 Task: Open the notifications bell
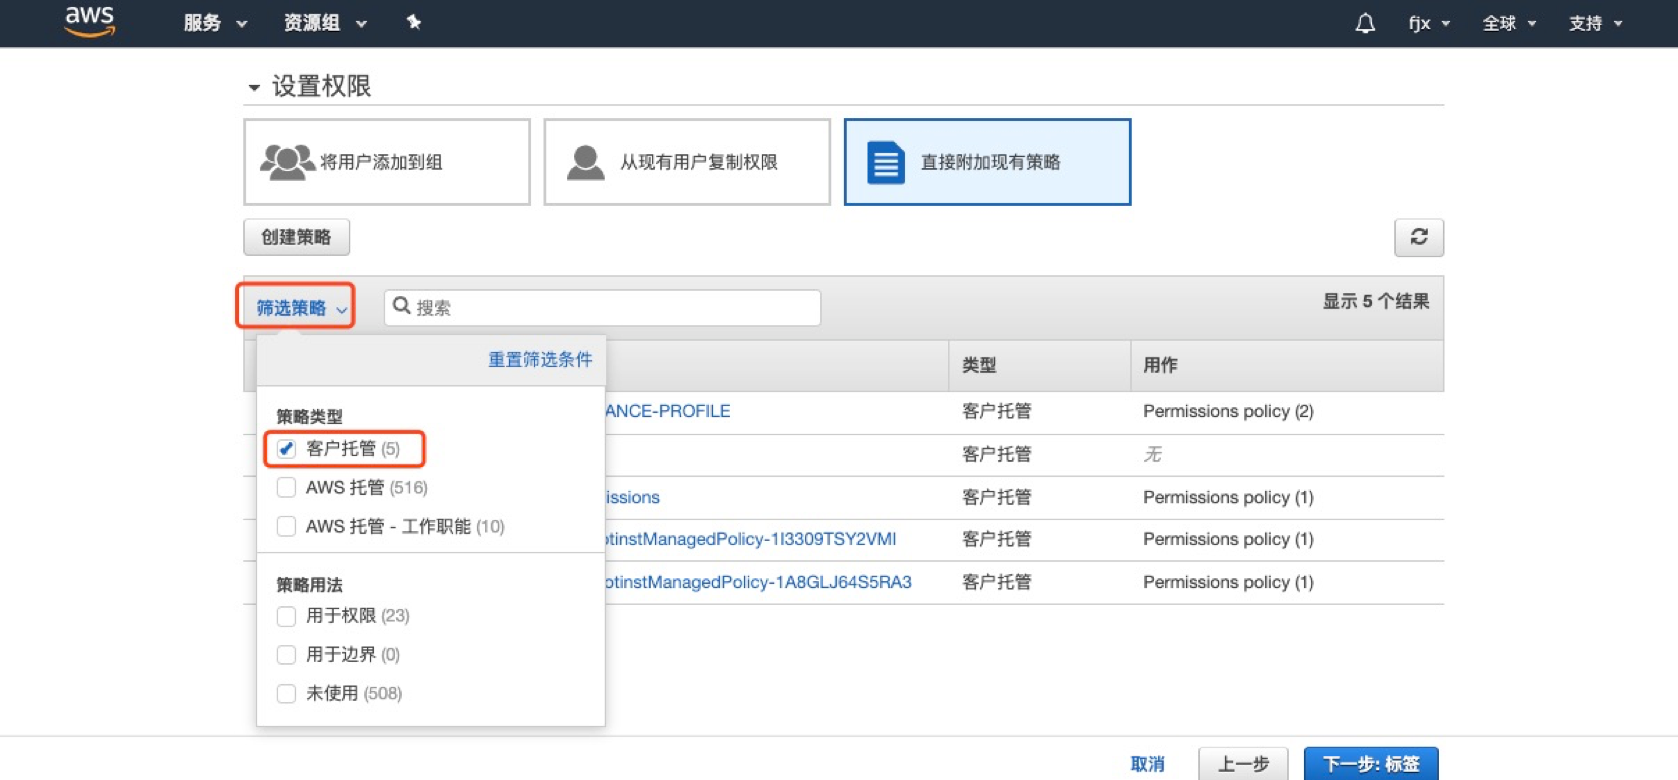1365,23
